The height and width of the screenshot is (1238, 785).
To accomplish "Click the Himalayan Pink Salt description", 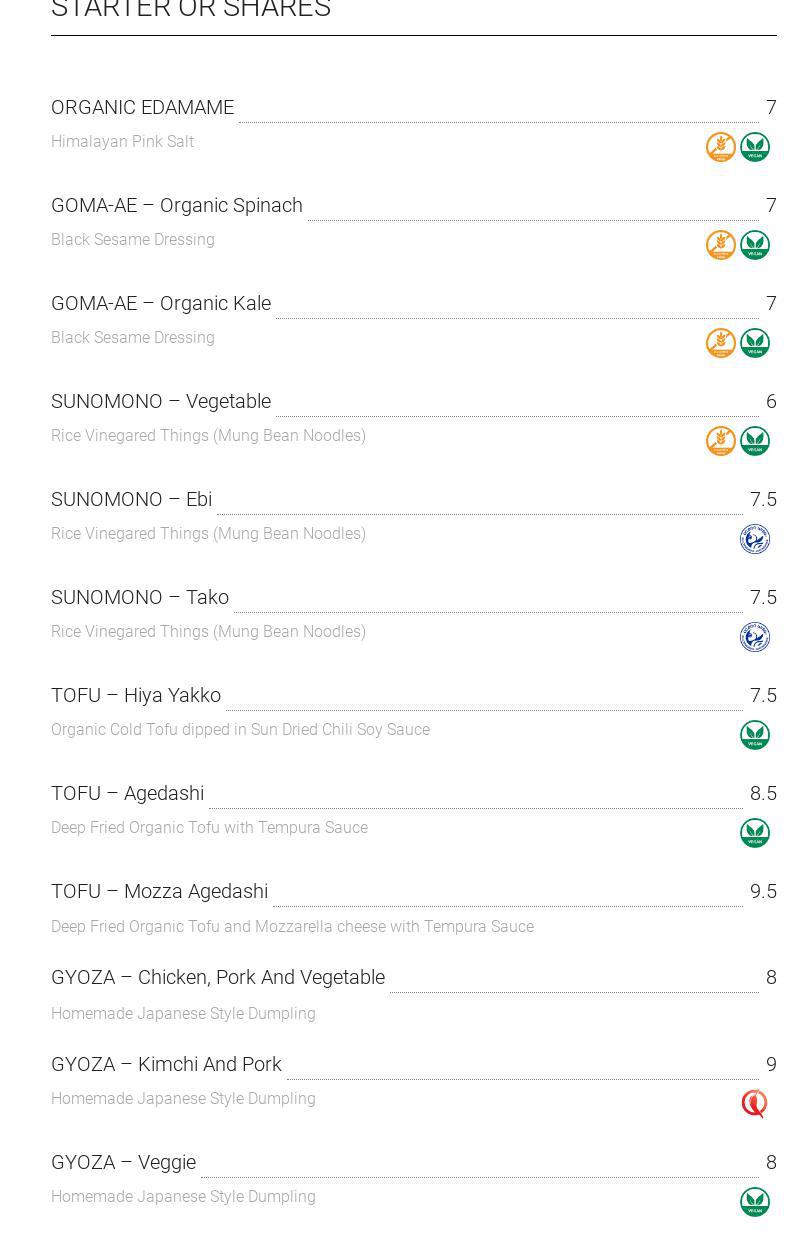I will tap(122, 142).
